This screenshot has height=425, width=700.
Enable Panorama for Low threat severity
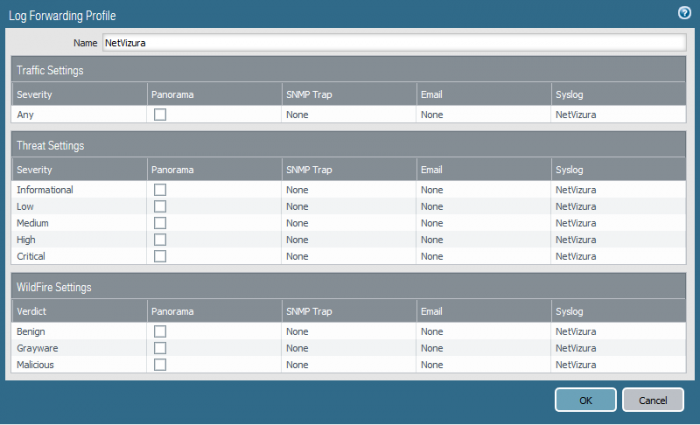click(x=160, y=206)
